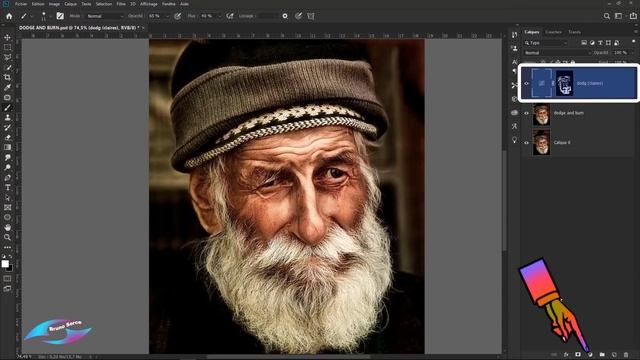This screenshot has width=640, height=360.
Task: Click the search magnifier at top right
Action: (x=607, y=16)
